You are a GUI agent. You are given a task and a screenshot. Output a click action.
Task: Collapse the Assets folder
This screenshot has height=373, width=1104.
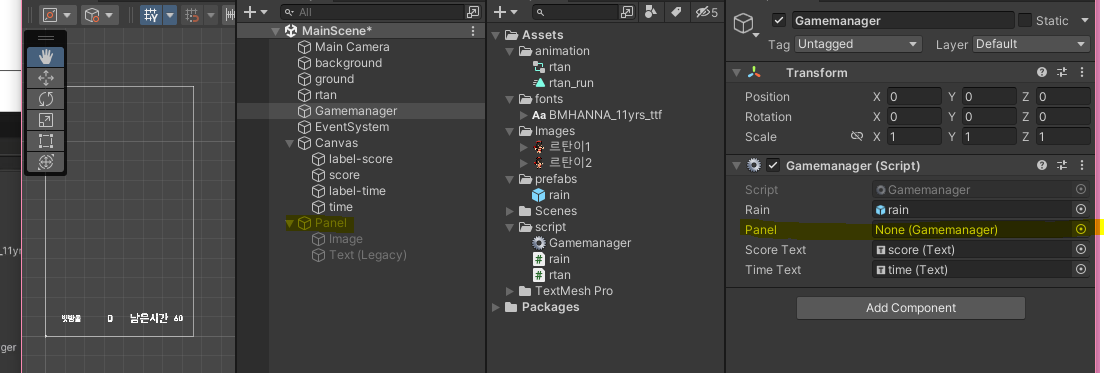pyautogui.click(x=496, y=35)
